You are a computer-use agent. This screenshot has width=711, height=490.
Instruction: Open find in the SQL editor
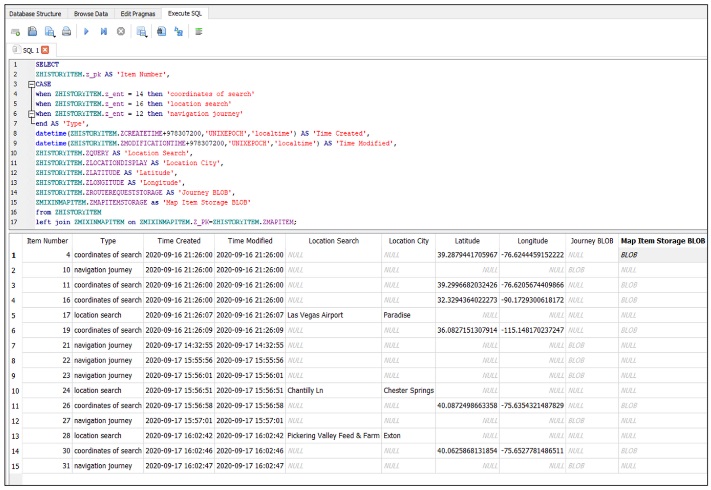(162, 31)
